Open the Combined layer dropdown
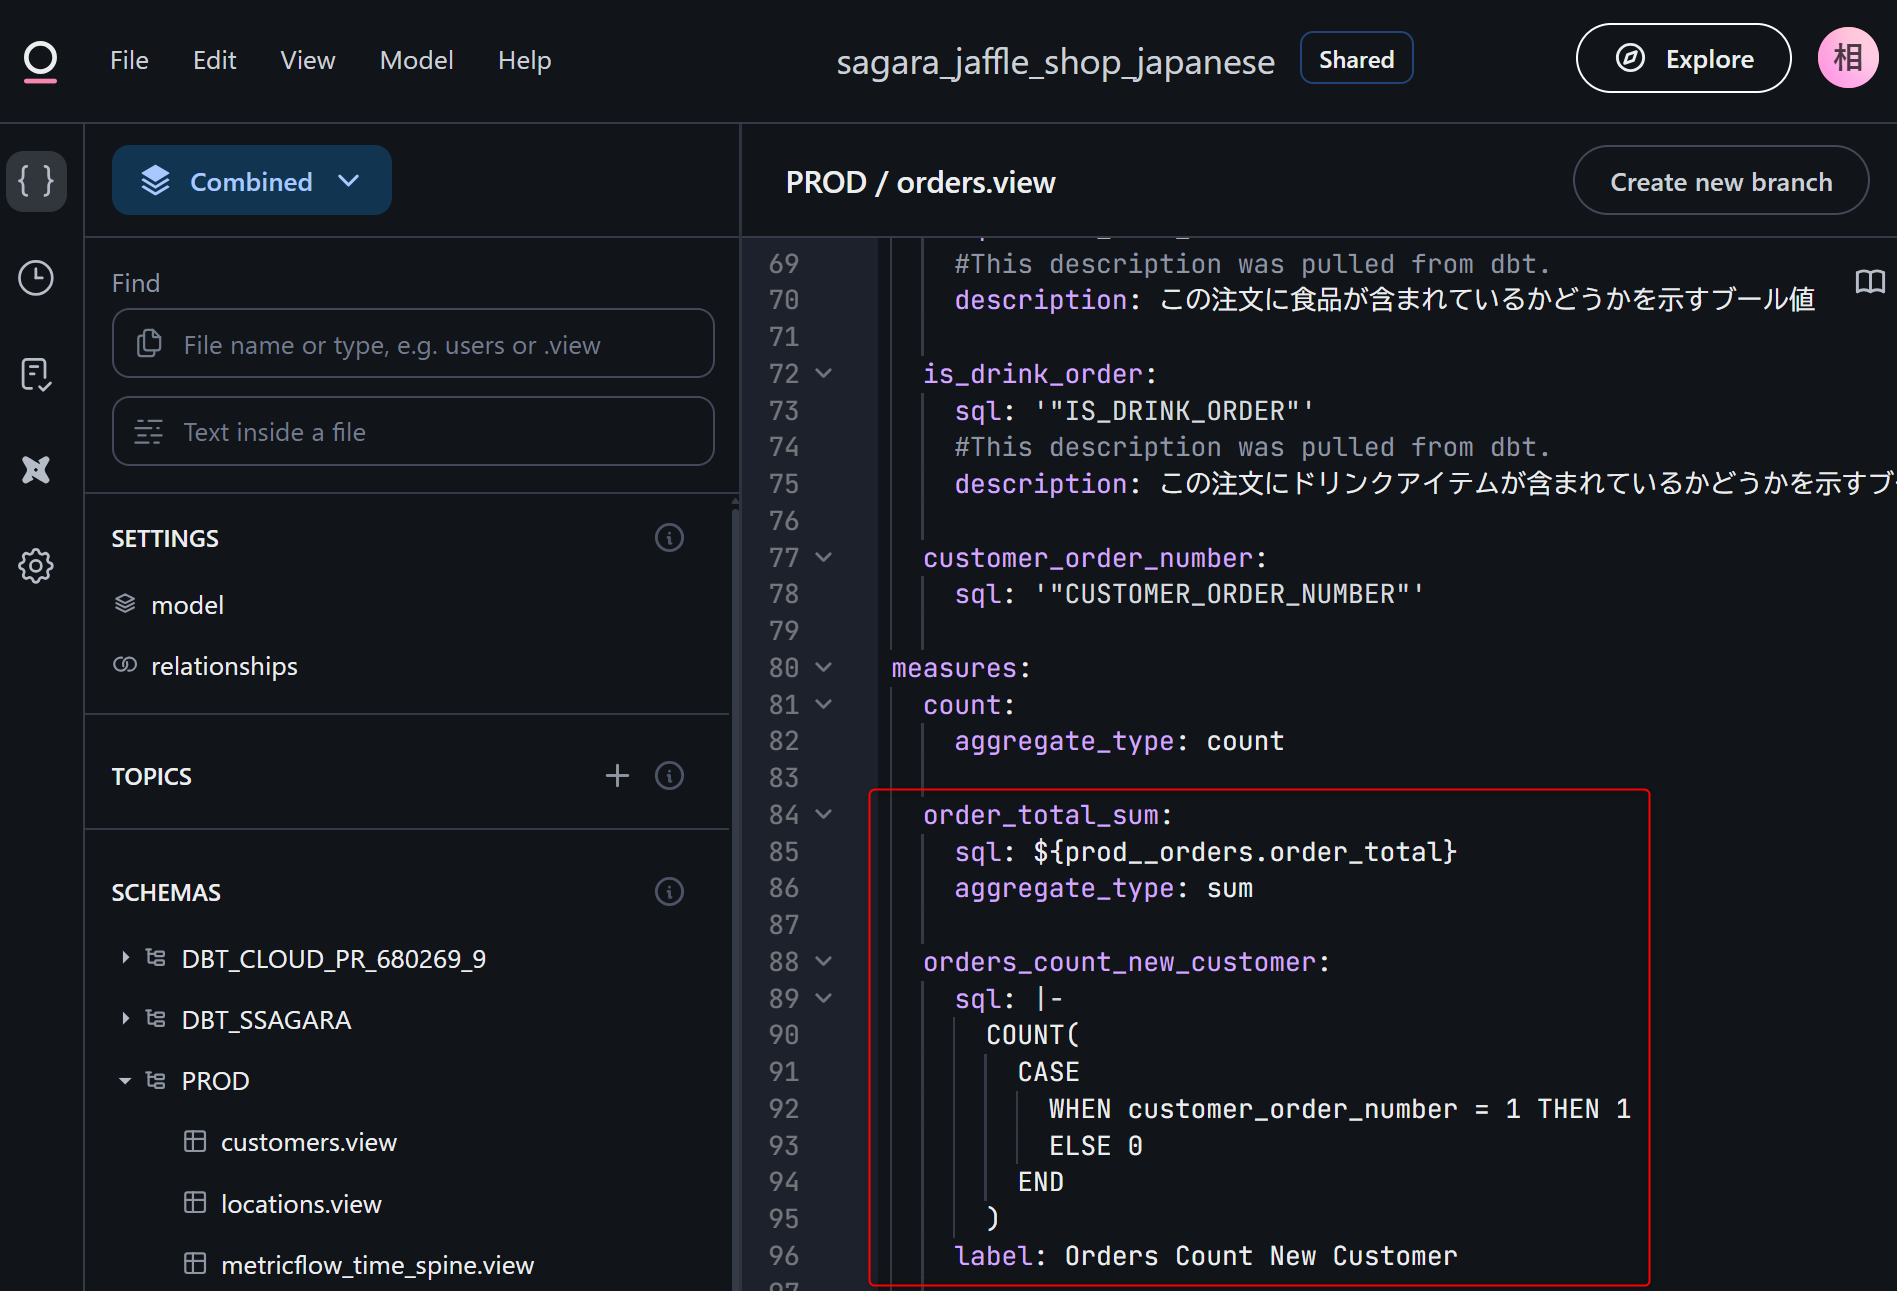Screen dimensions: 1897x1291 click(252, 181)
